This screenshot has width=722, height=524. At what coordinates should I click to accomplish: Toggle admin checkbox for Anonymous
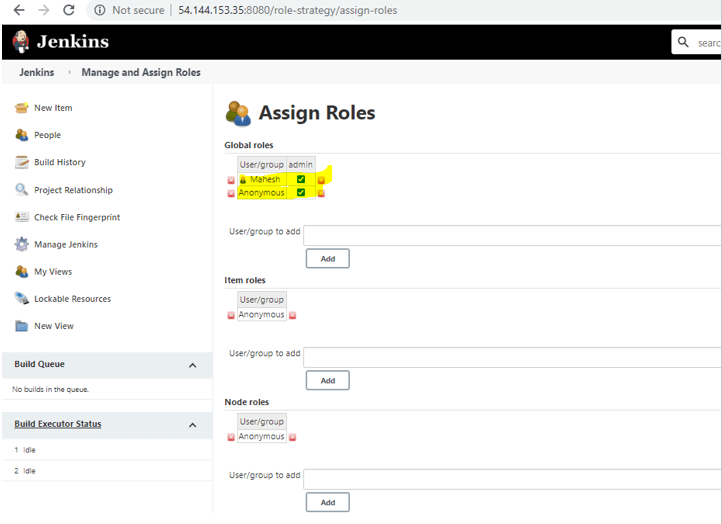tap(301, 192)
